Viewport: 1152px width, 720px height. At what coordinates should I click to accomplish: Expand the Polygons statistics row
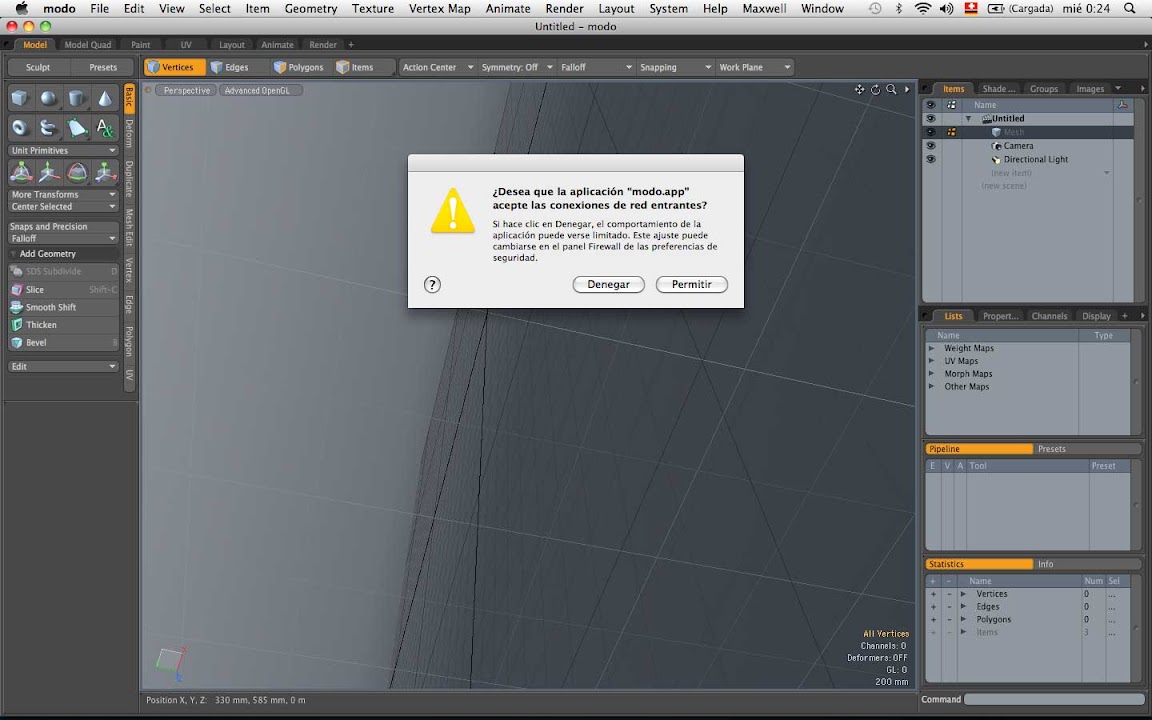pyautogui.click(x=963, y=619)
